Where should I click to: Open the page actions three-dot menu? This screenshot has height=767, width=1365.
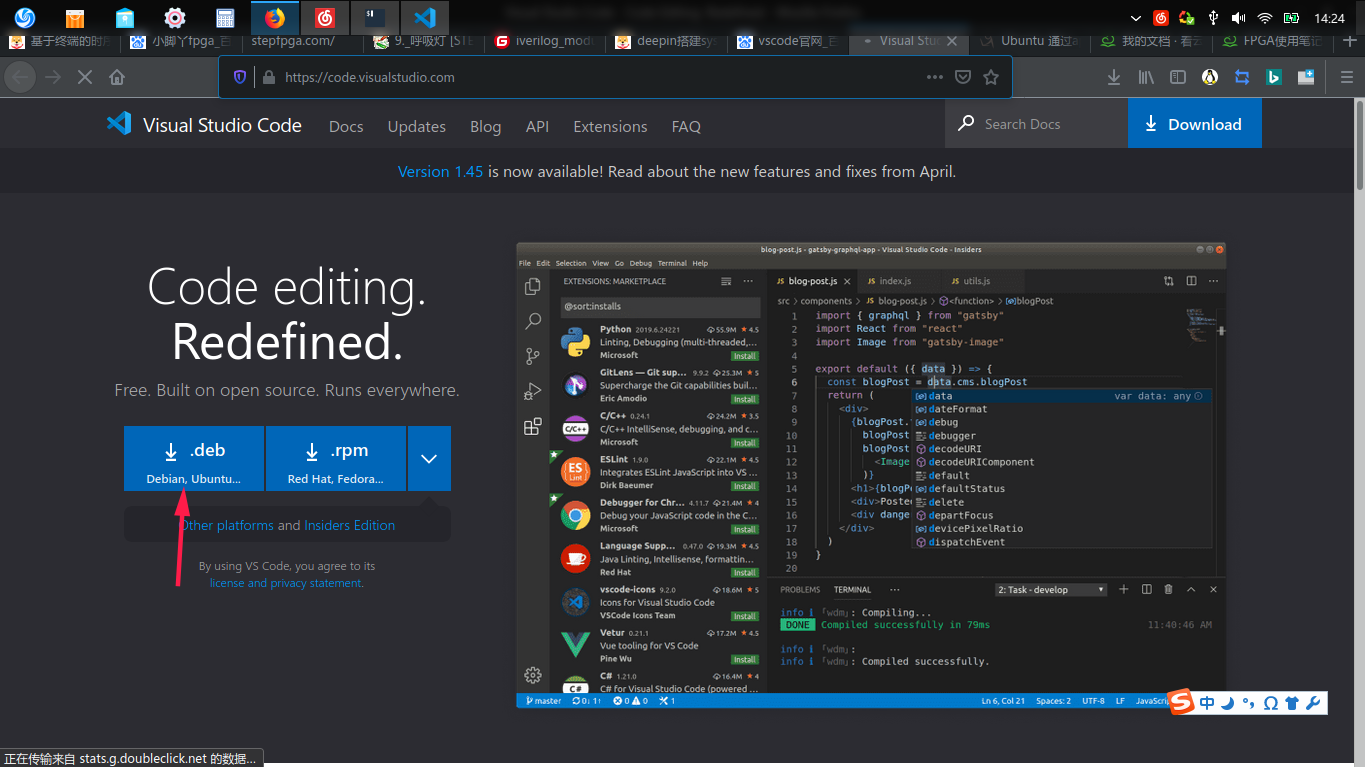934,77
